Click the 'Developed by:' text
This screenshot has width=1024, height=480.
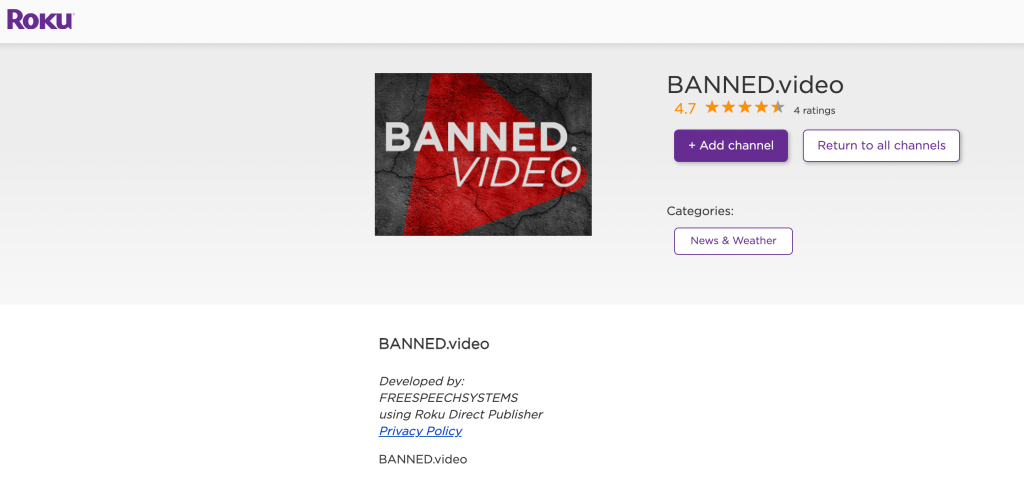421,381
